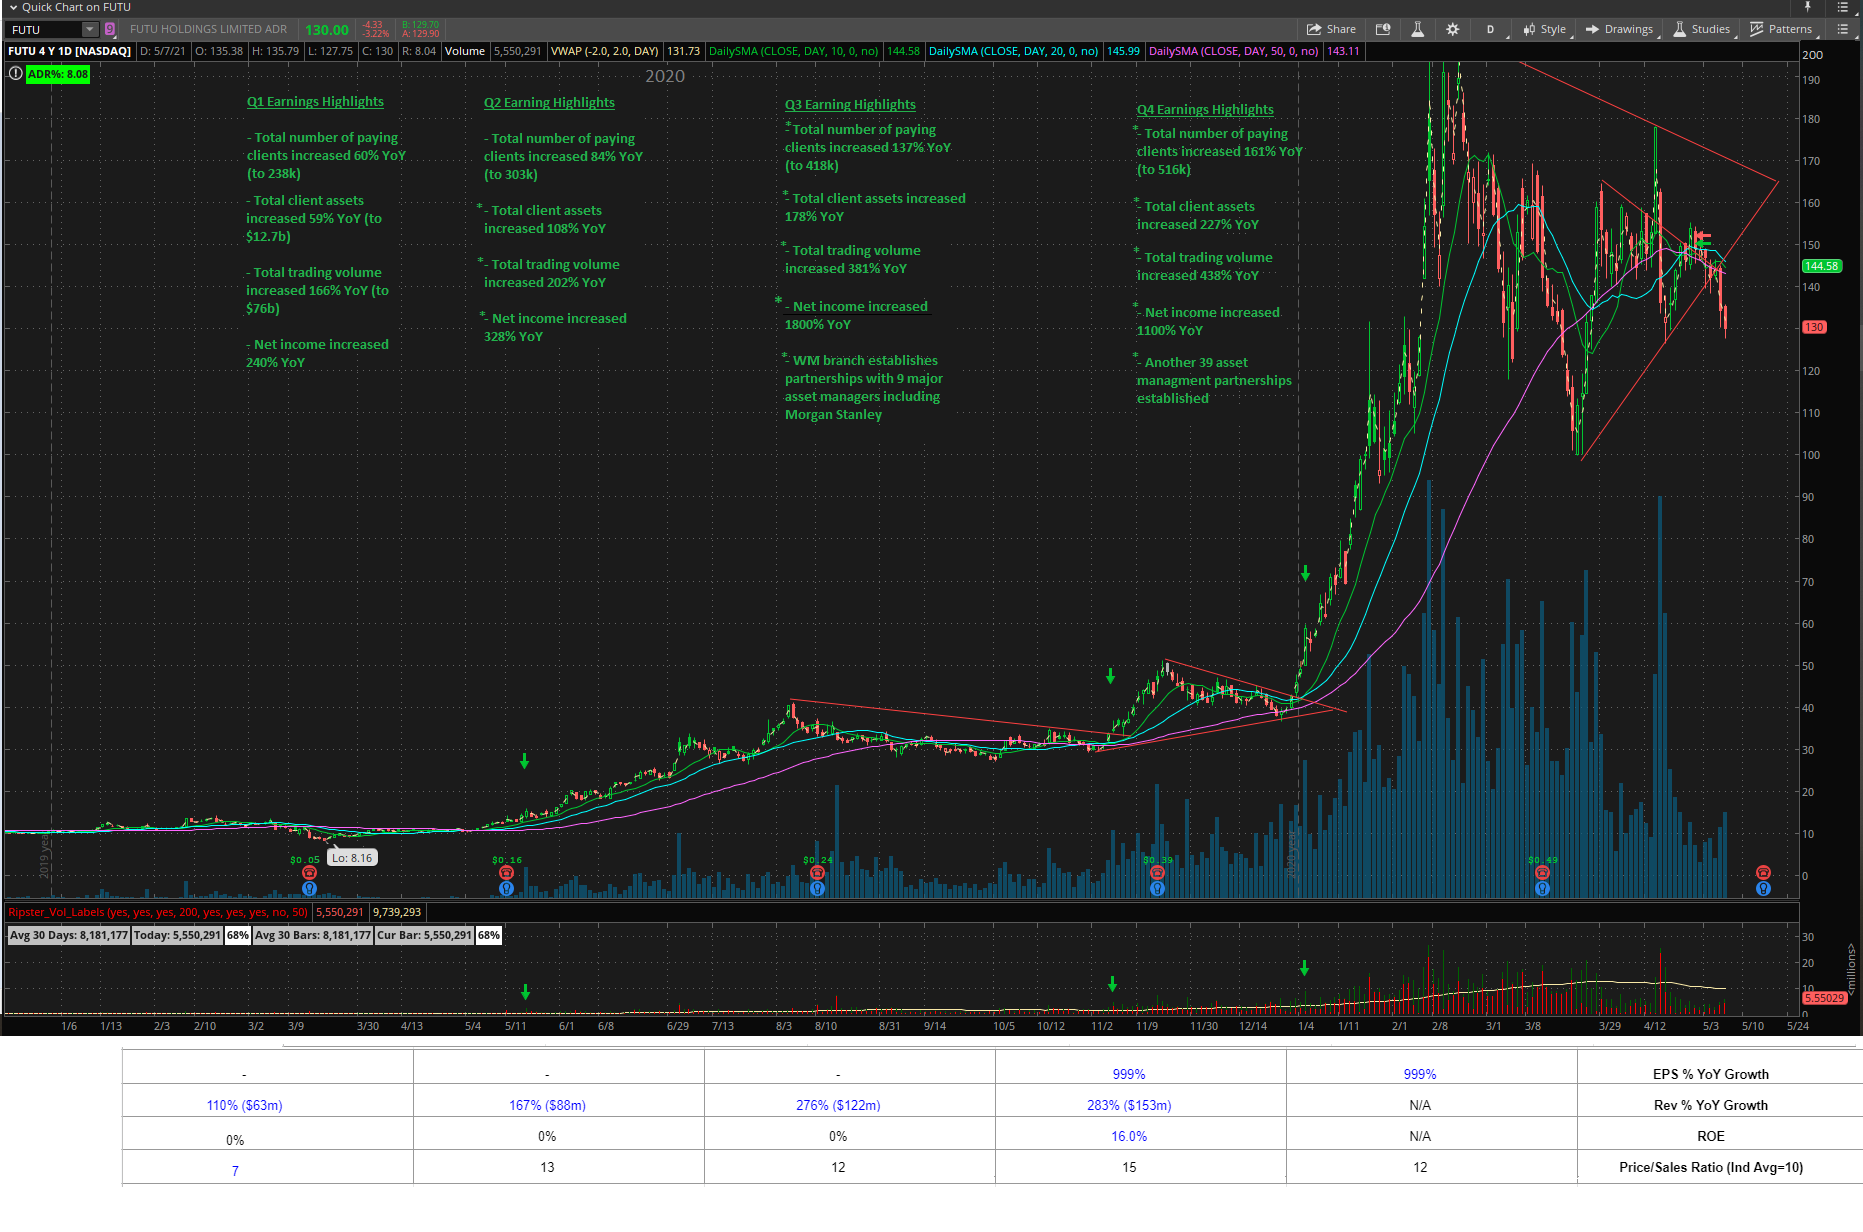This screenshot has width=1863, height=1232.
Task: Click the Share button in chart toolbar
Action: [x=1331, y=29]
